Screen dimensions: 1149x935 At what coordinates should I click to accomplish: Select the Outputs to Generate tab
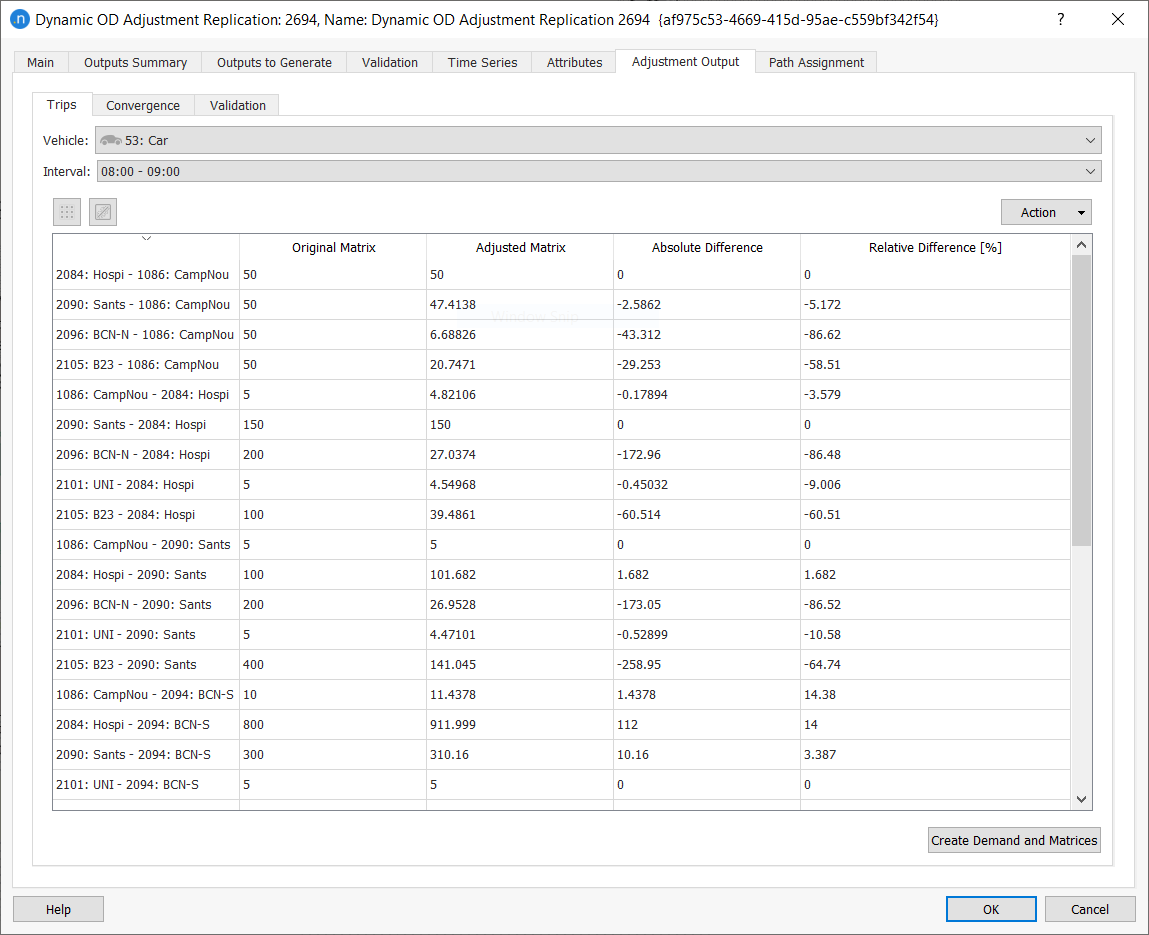click(x=274, y=62)
